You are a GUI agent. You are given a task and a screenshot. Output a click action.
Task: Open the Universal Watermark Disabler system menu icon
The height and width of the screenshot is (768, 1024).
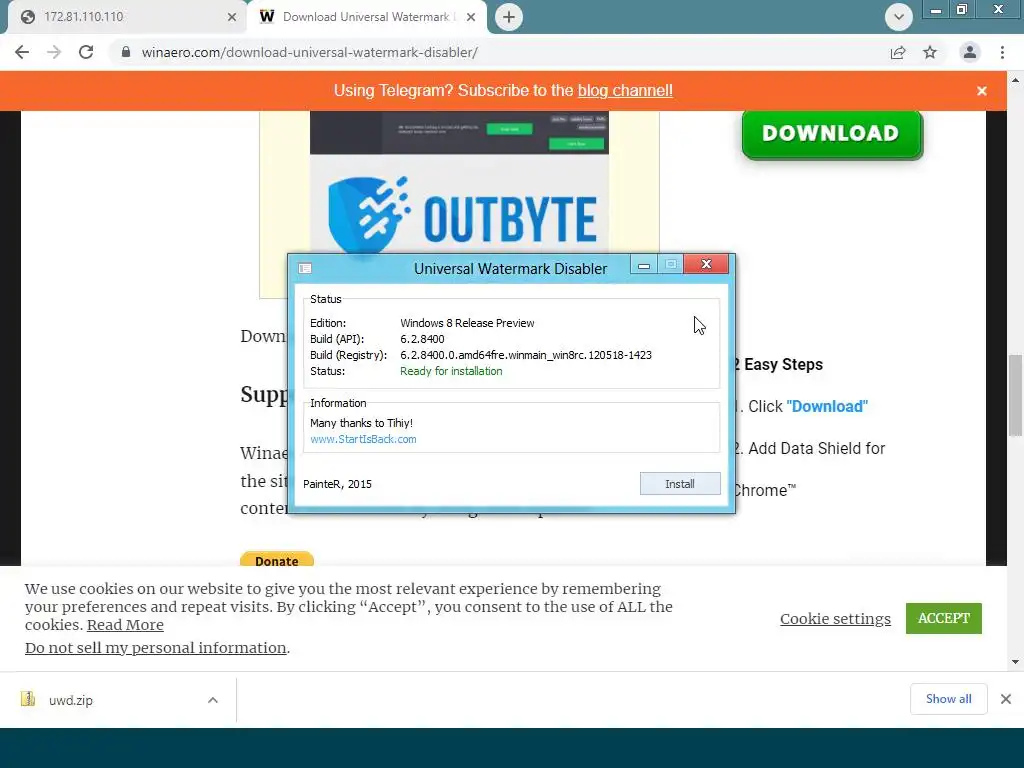click(x=305, y=268)
